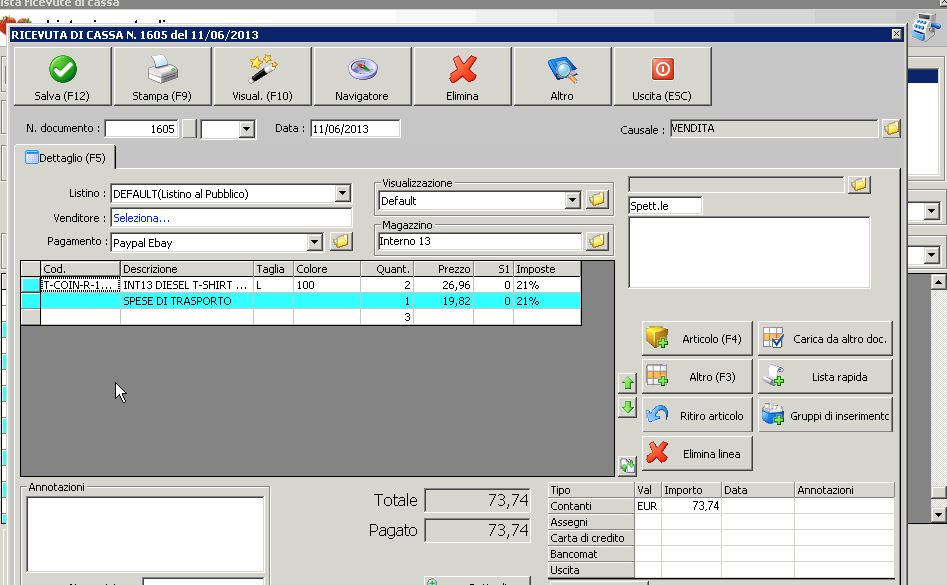The height and width of the screenshot is (585, 947).
Task: Open the Altro magnifier menu
Action: pyautogui.click(x=562, y=77)
